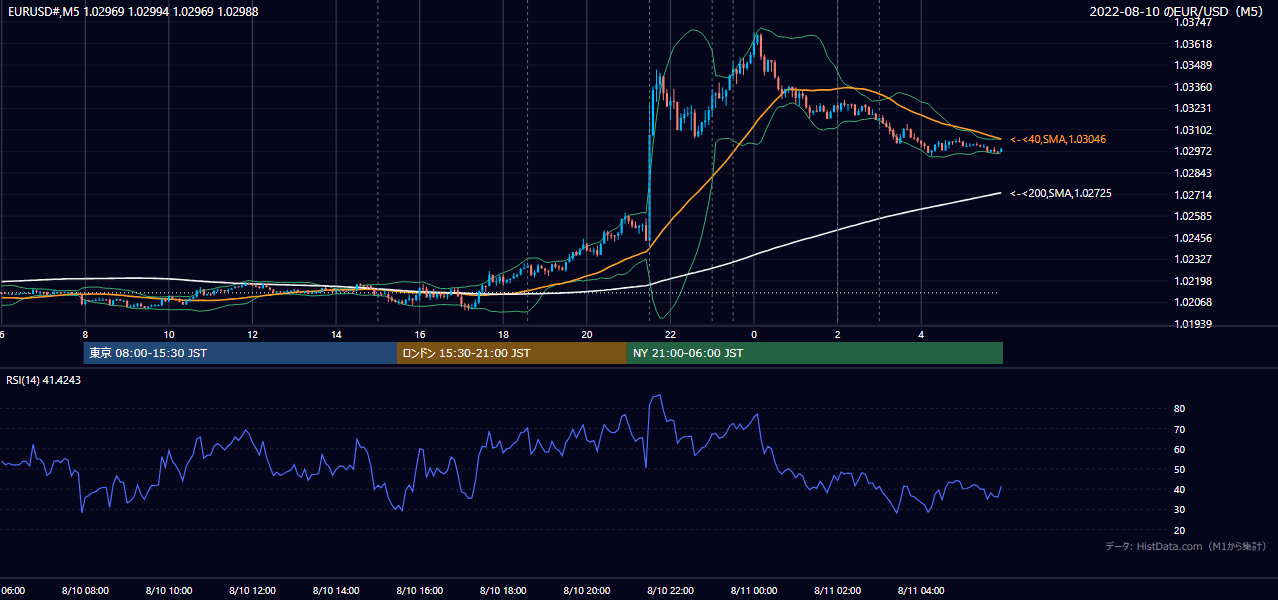Click price axis value 1.02843

1194,173
